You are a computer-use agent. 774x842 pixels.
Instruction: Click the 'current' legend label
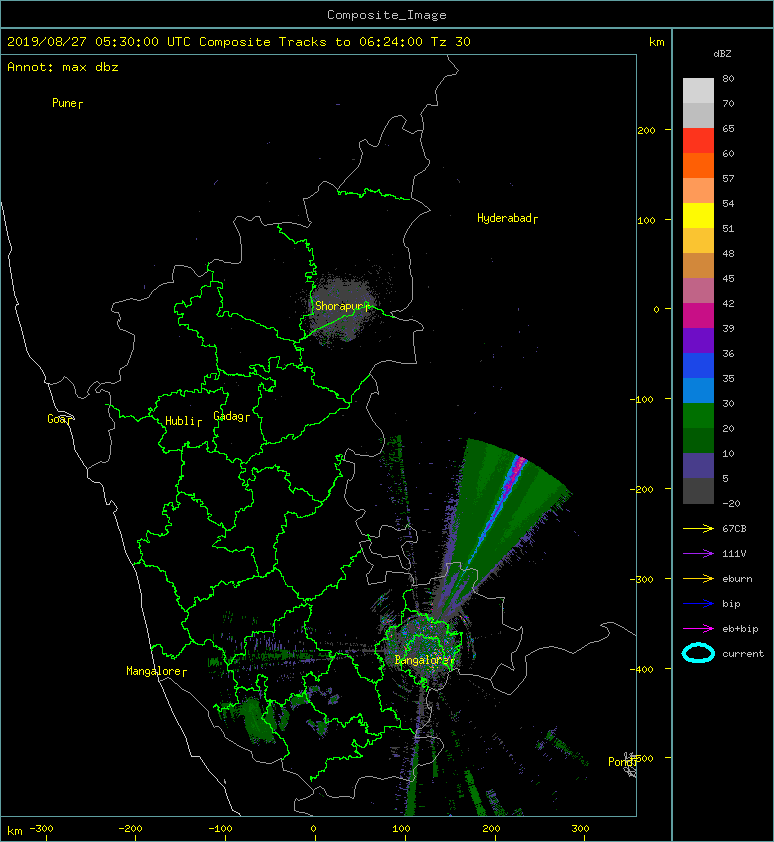click(743, 654)
